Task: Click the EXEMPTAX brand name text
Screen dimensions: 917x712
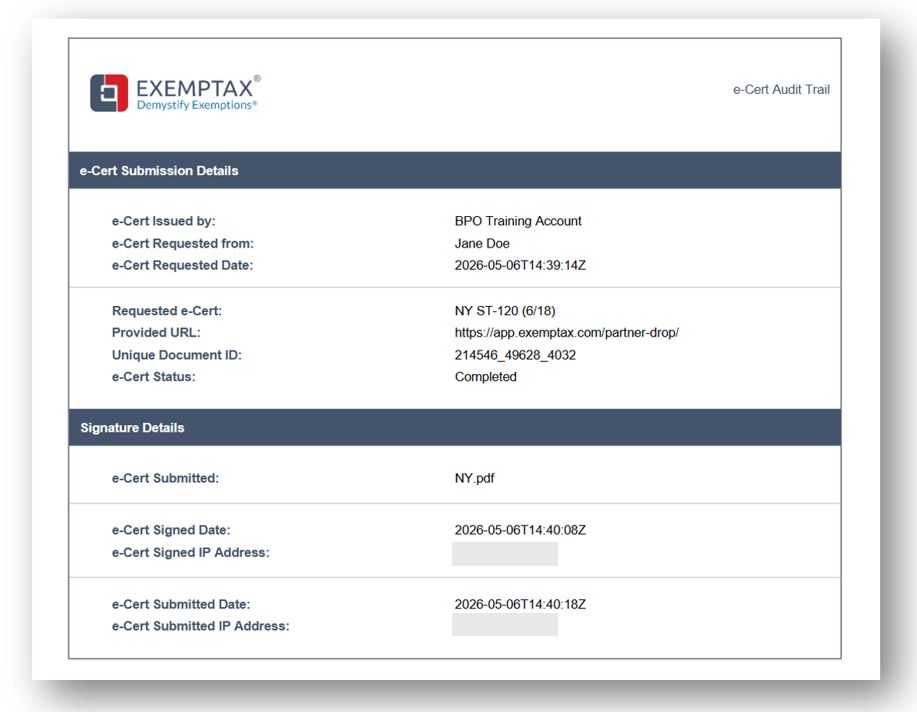Action: tap(195, 88)
